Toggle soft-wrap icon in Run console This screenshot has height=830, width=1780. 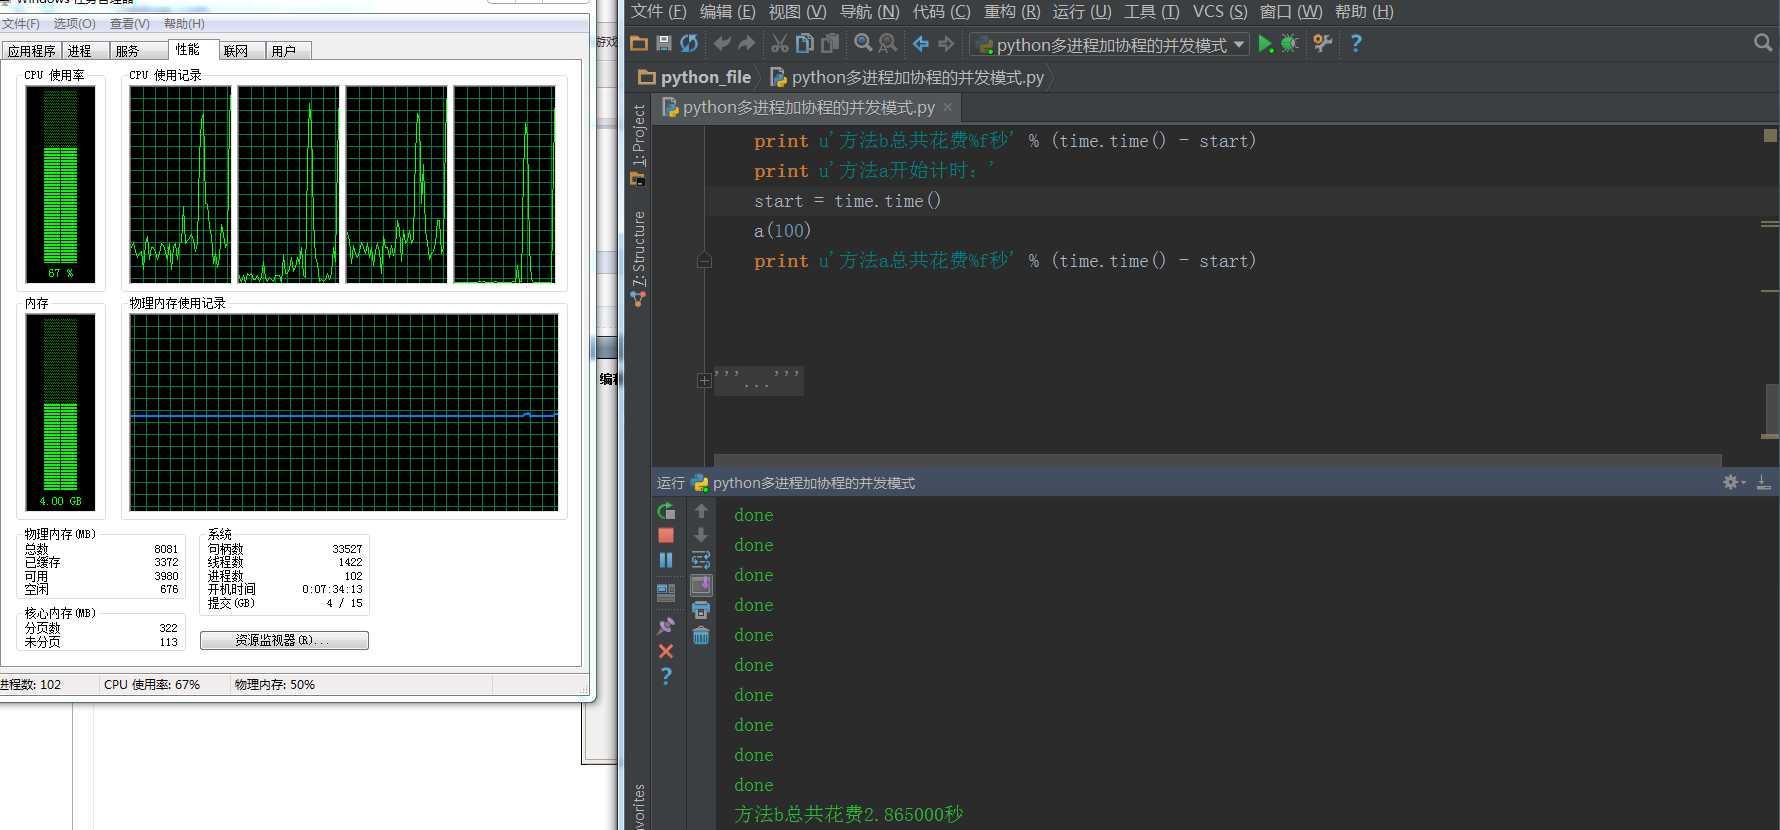click(x=701, y=560)
